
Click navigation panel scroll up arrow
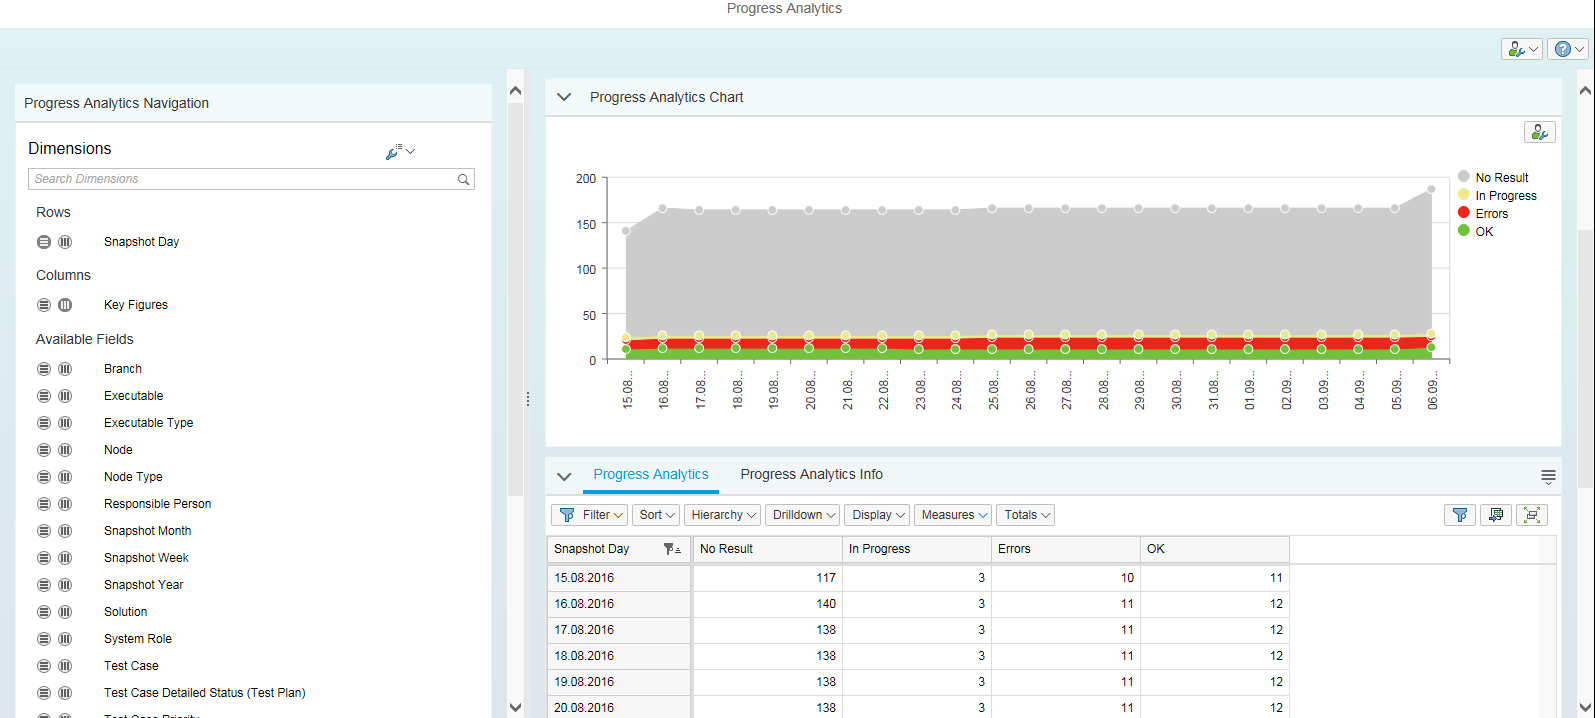click(x=515, y=91)
